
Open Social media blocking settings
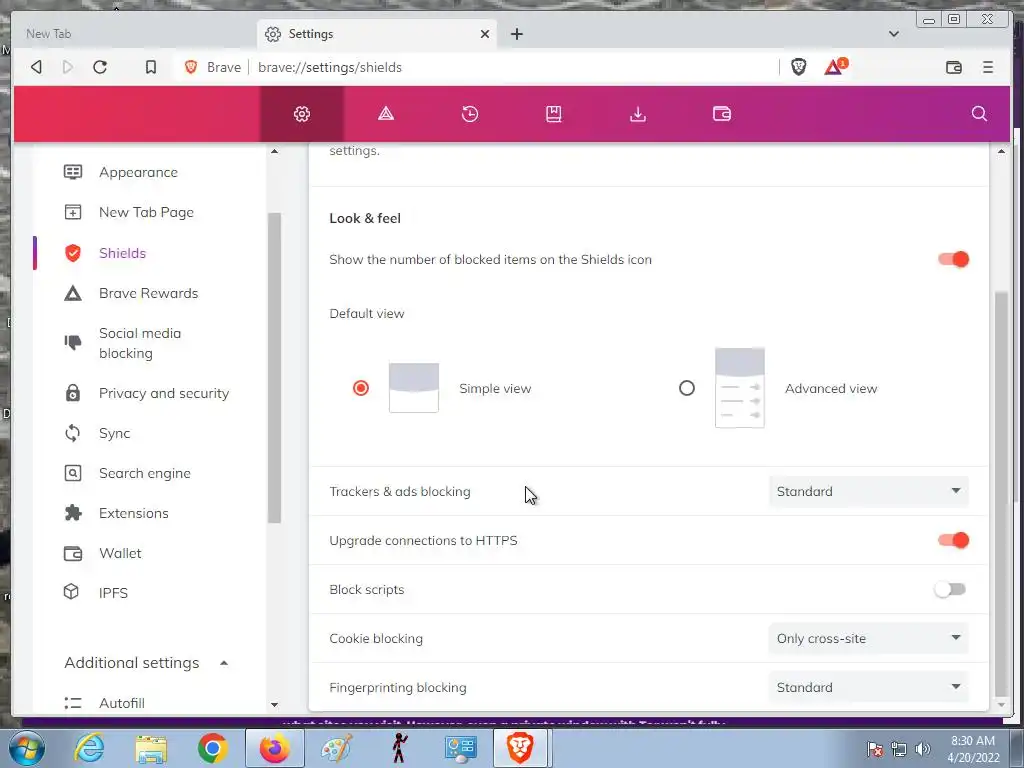pyautogui.click(x=140, y=343)
